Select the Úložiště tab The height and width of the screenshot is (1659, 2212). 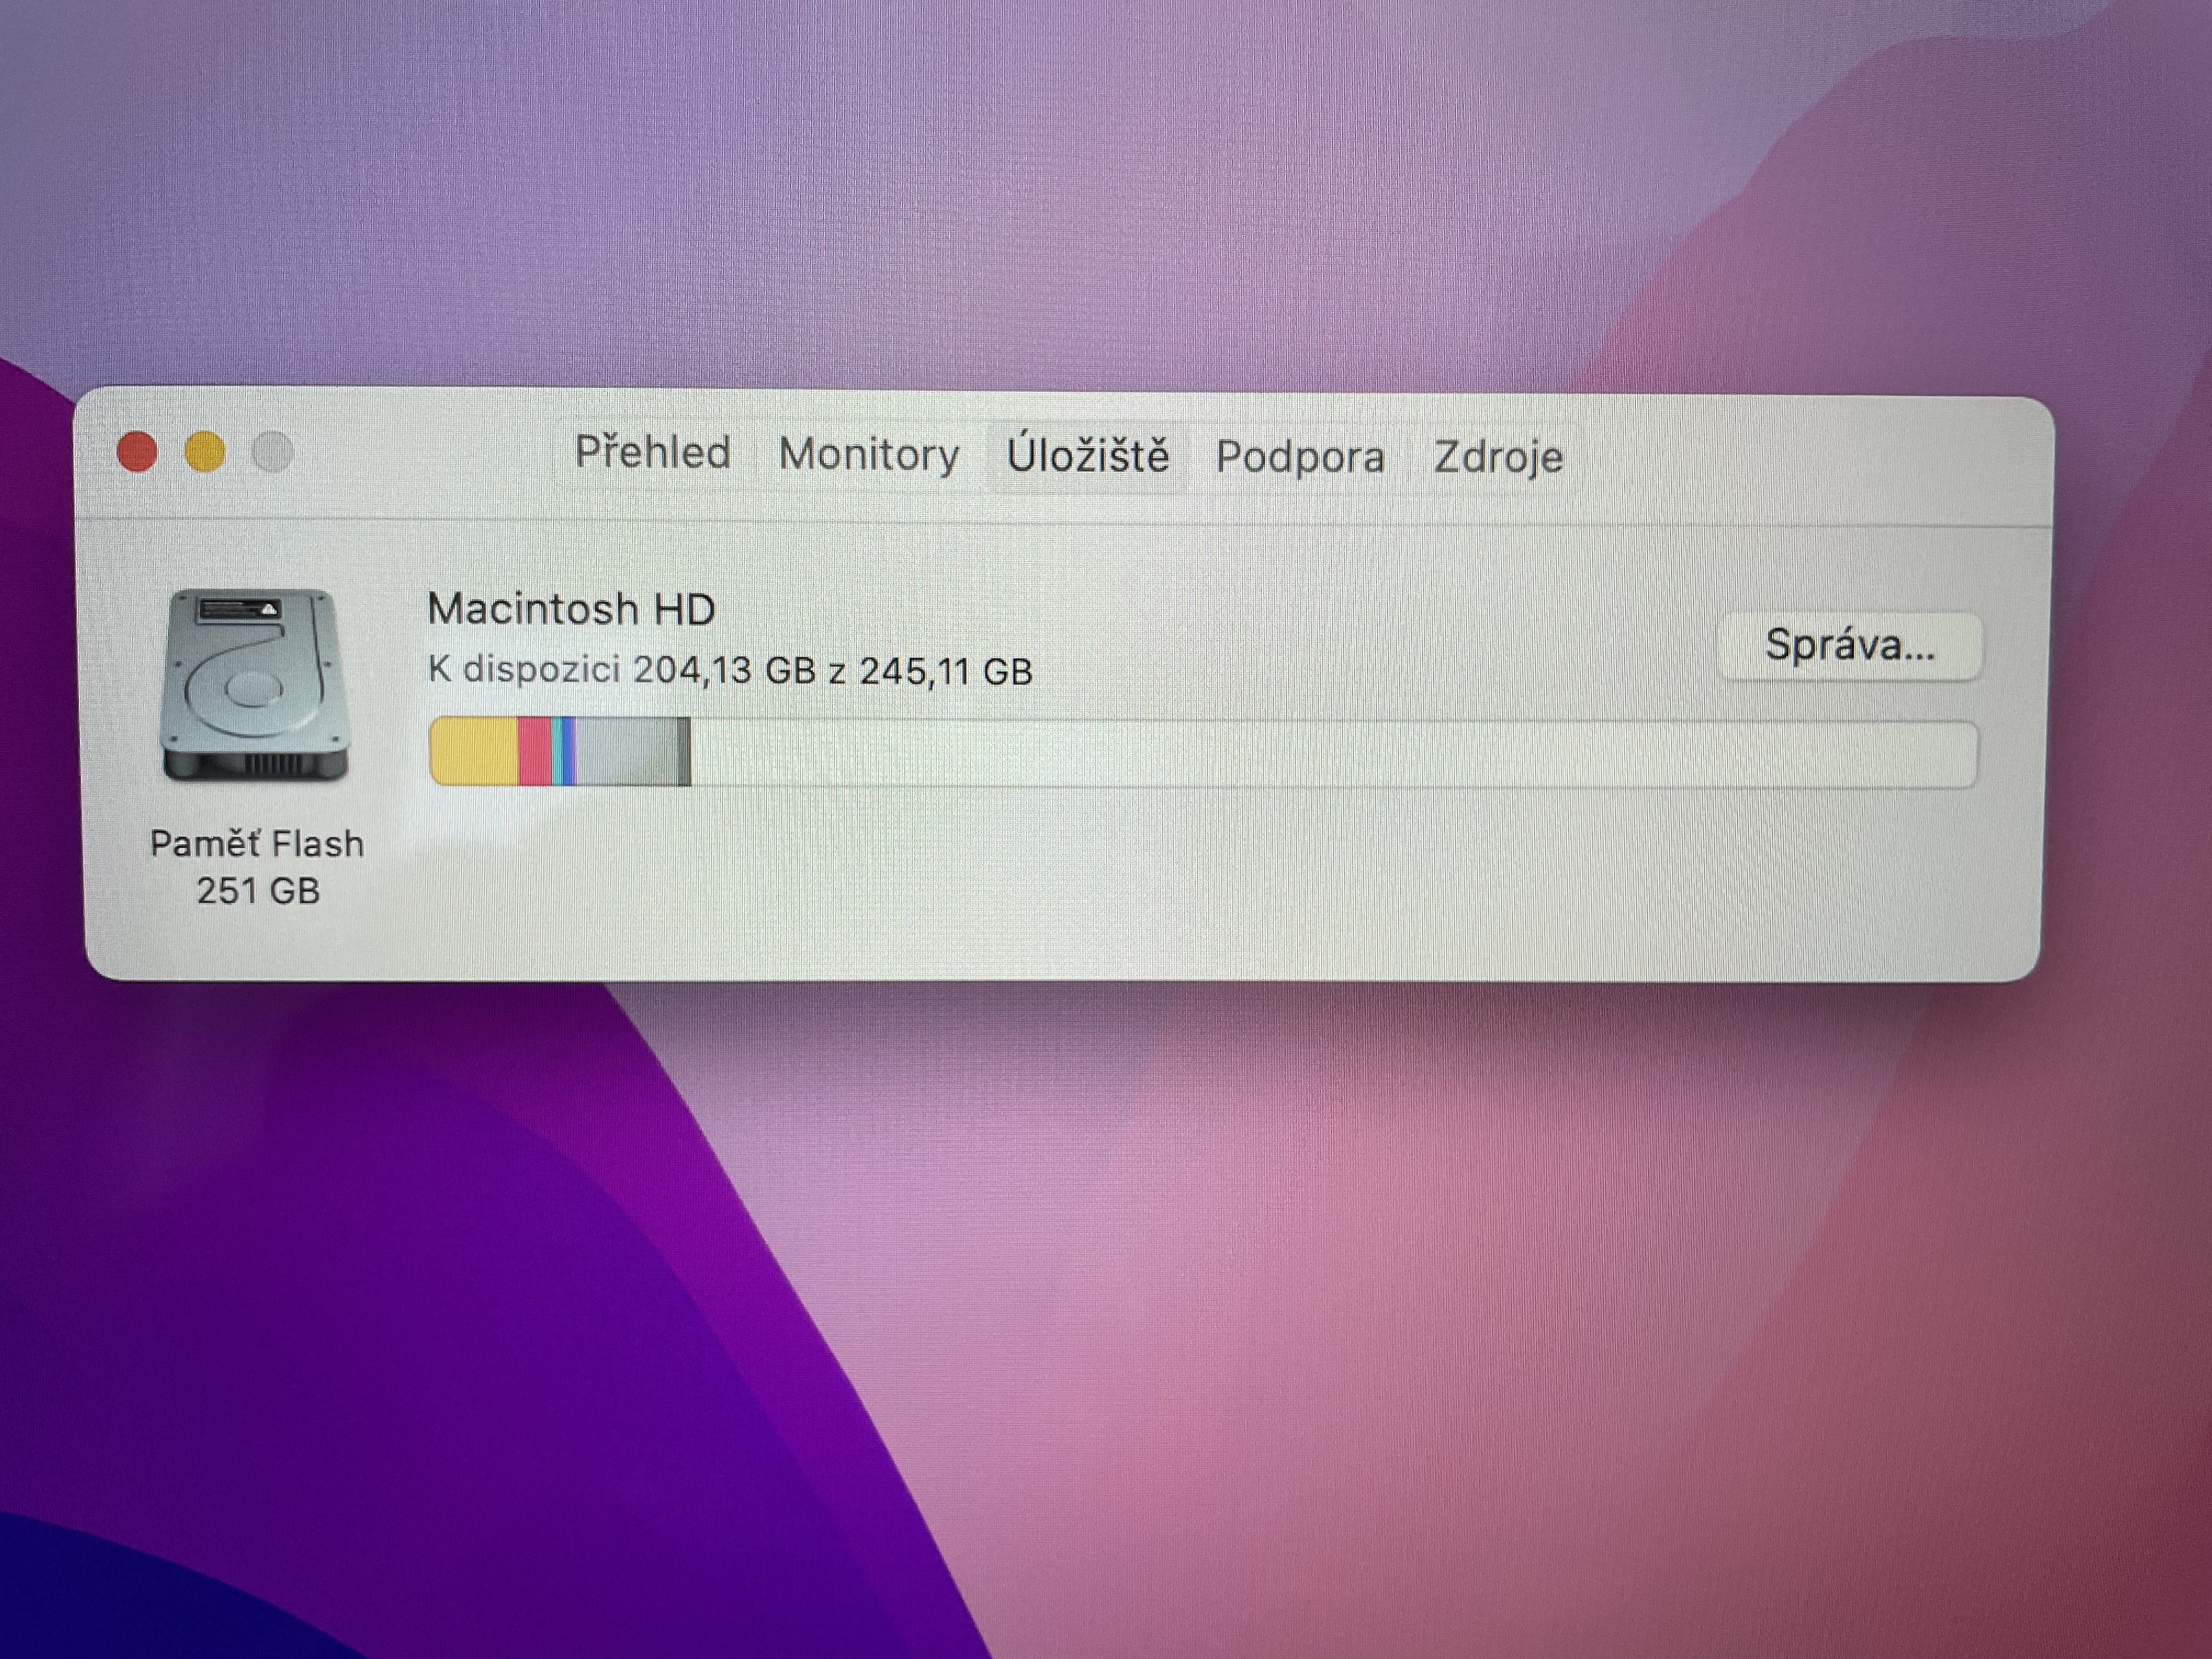pyautogui.click(x=1087, y=456)
